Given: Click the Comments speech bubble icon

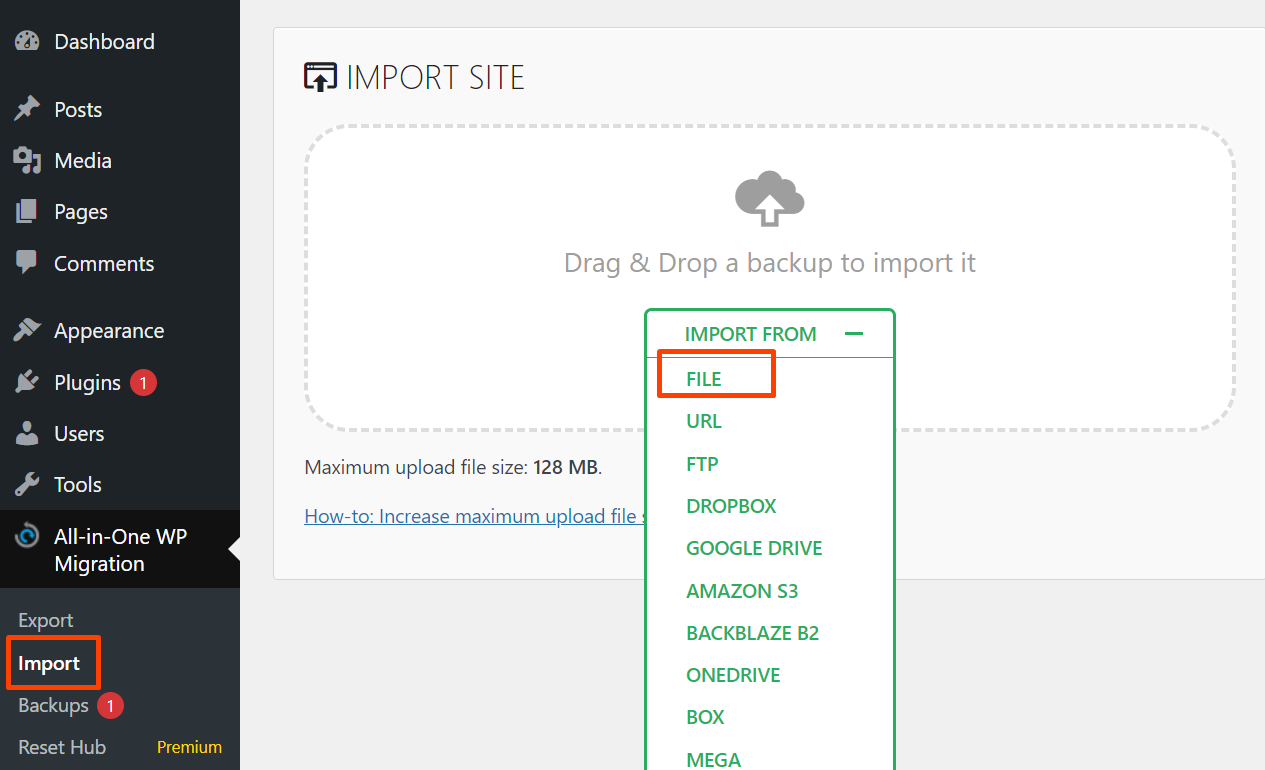Looking at the screenshot, I should click(27, 263).
